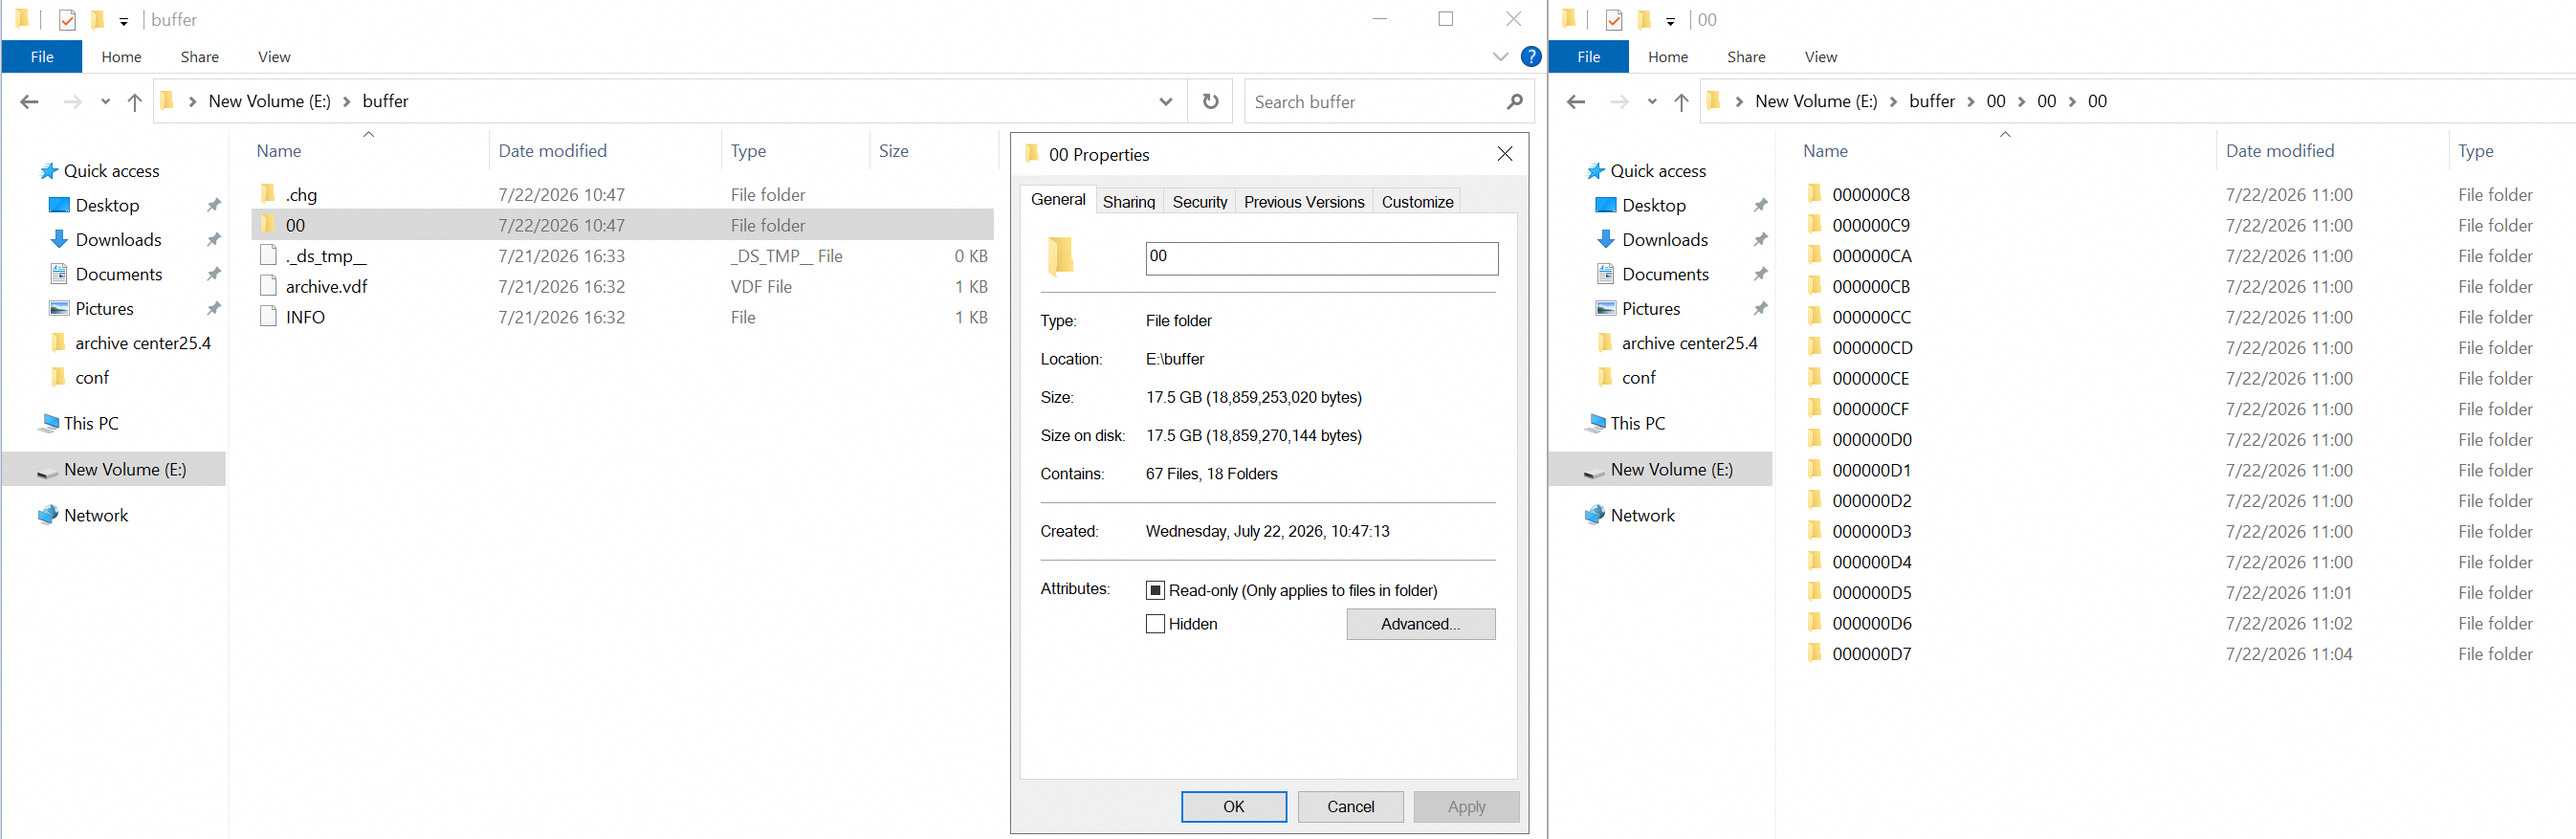
Task: Open Advanced attributes button
Action: tap(1420, 624)
